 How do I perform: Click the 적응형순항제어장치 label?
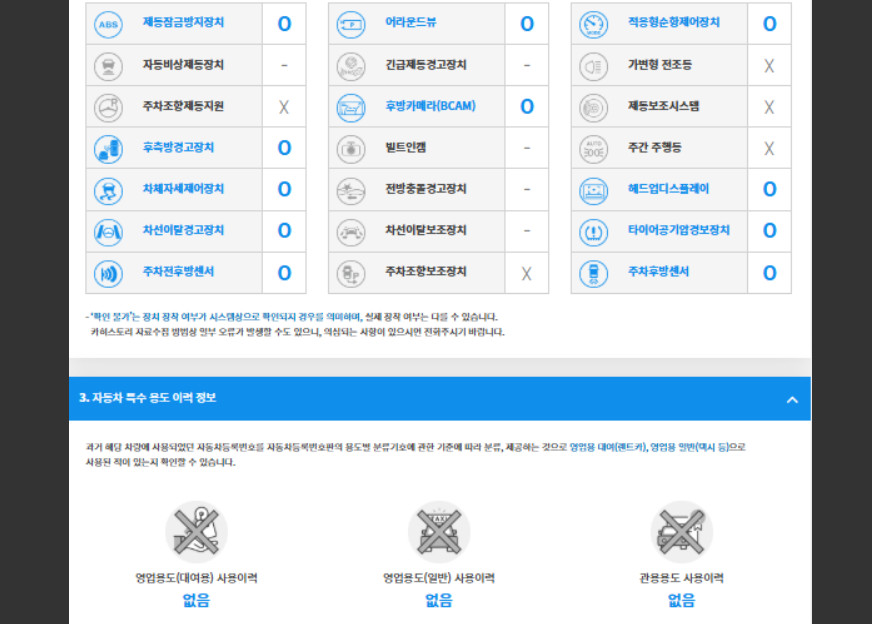pyautogui.click(x=673, y=22)
